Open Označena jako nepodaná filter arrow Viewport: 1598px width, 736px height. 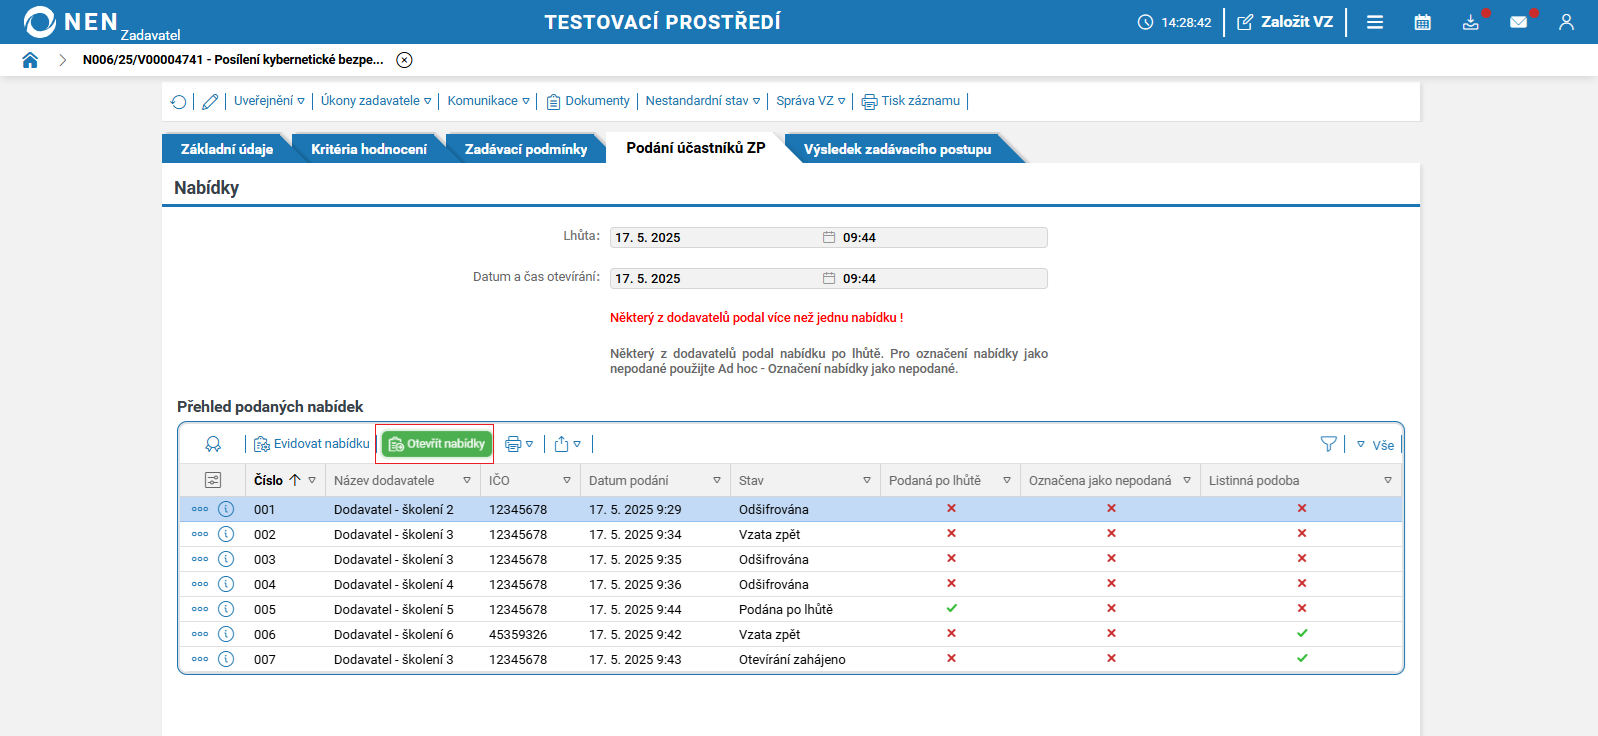[1187, 480]
